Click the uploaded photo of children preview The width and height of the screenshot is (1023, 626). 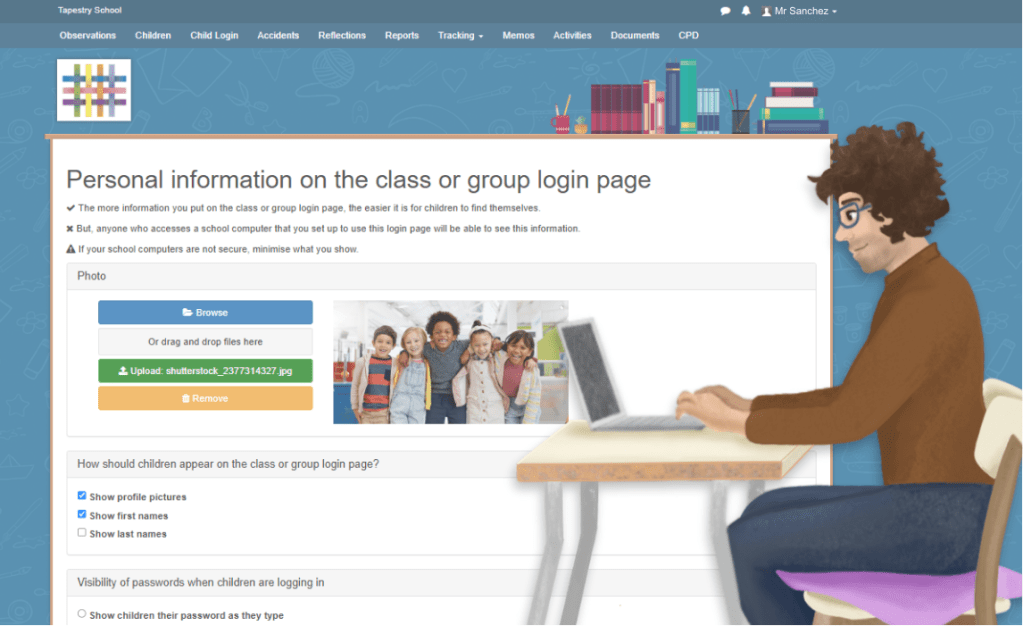[x=450, y=362]
